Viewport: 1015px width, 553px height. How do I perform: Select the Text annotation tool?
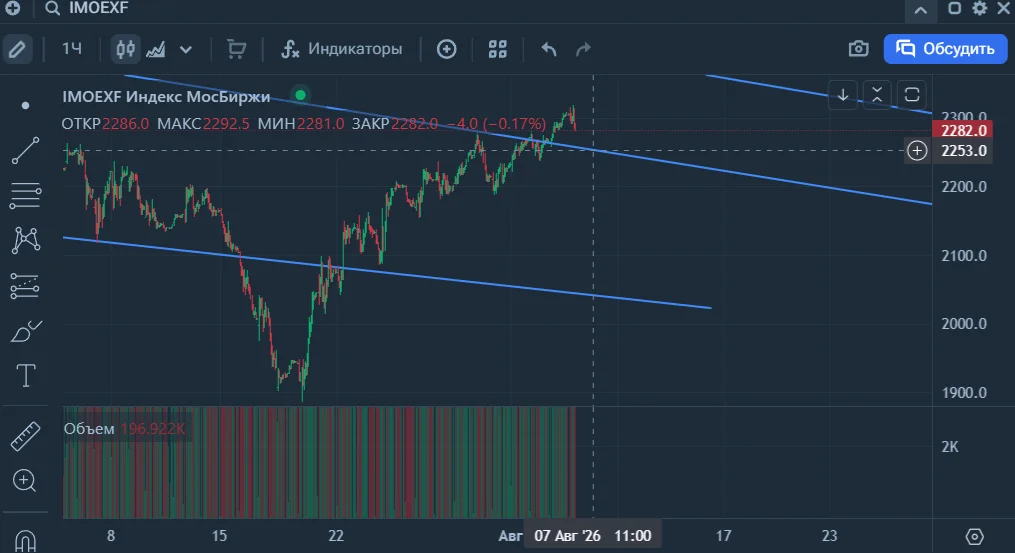click(26, 376)
